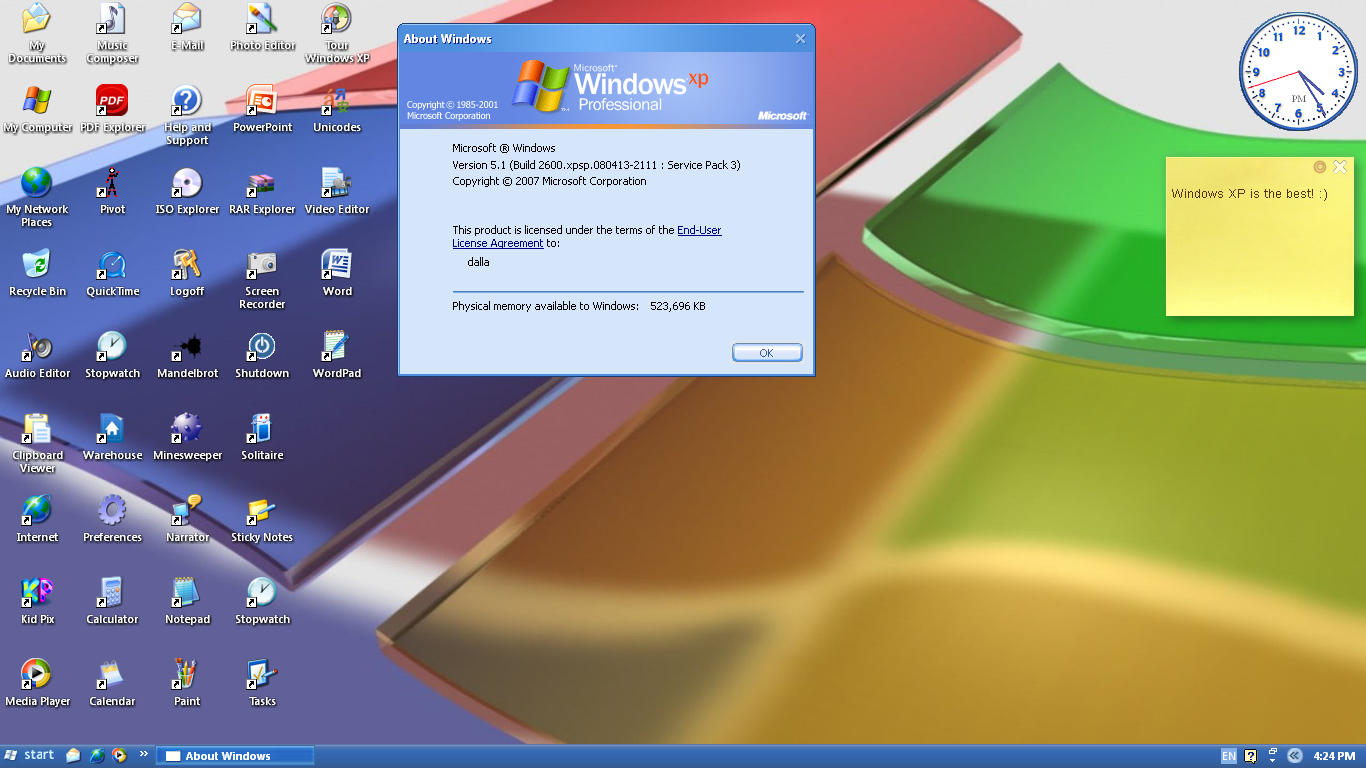
Task: Select the Tasks desktop shortcut
Action: coord(262,682)
